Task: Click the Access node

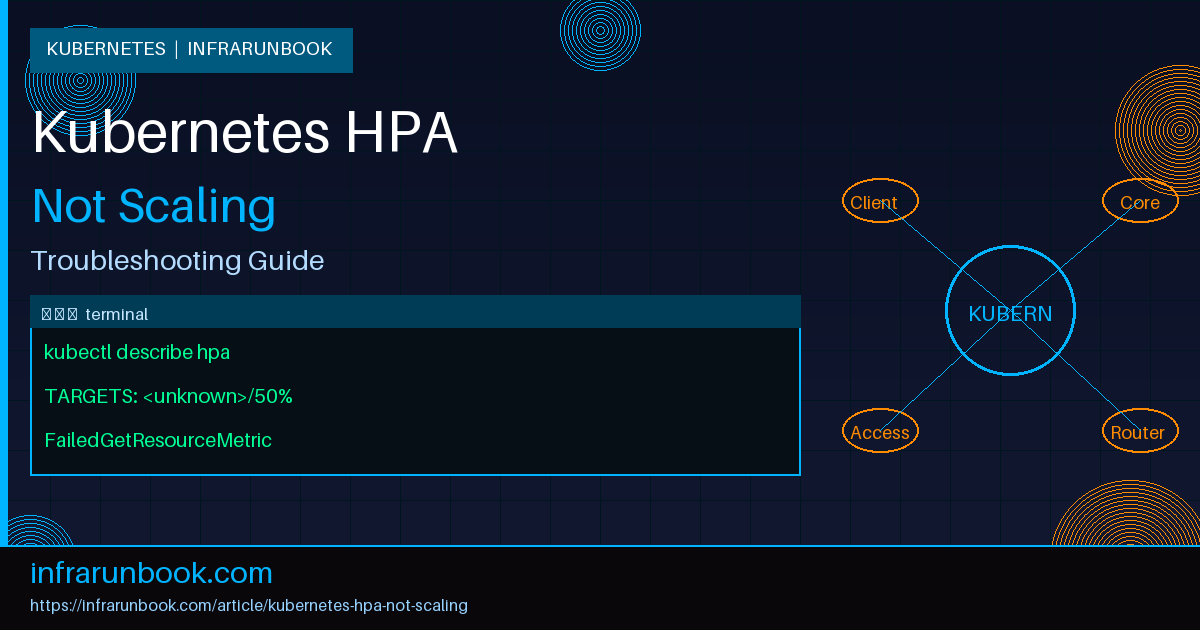Action: click(x=879, y=431)
